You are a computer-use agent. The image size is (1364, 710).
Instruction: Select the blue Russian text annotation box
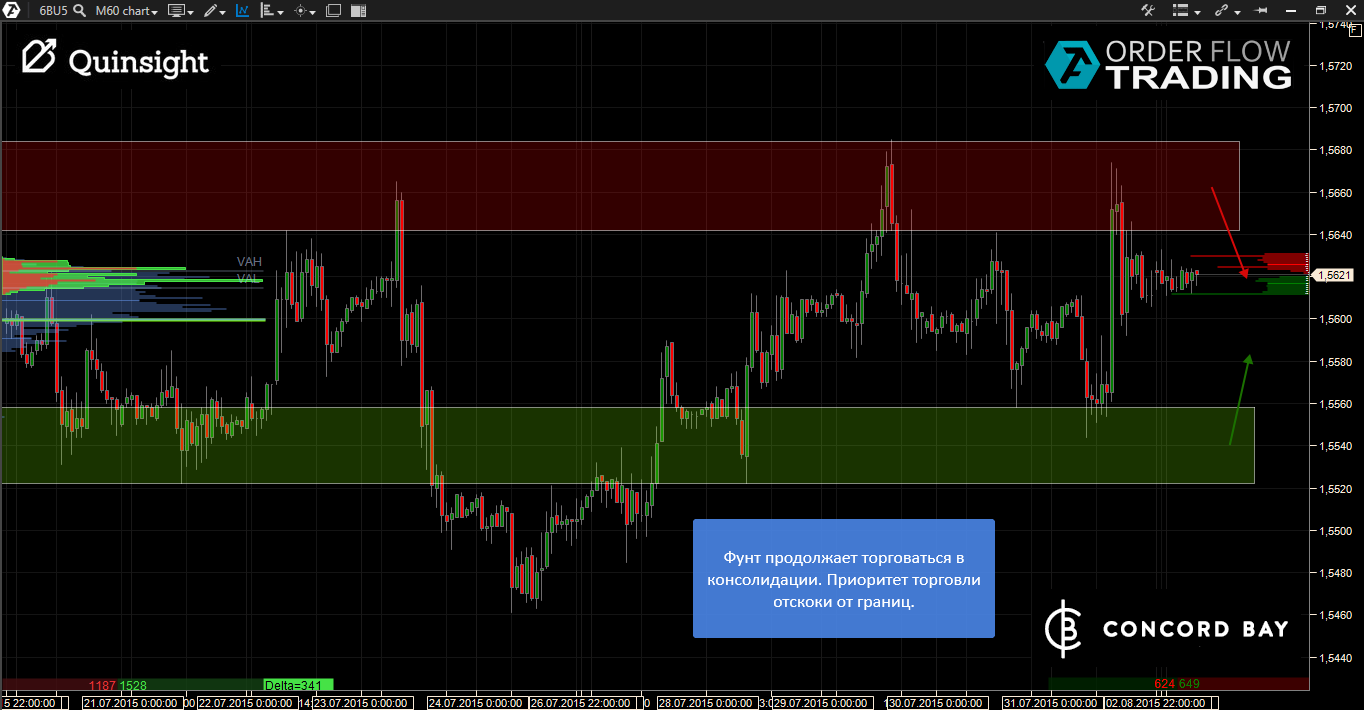click(x=844, y=578)
